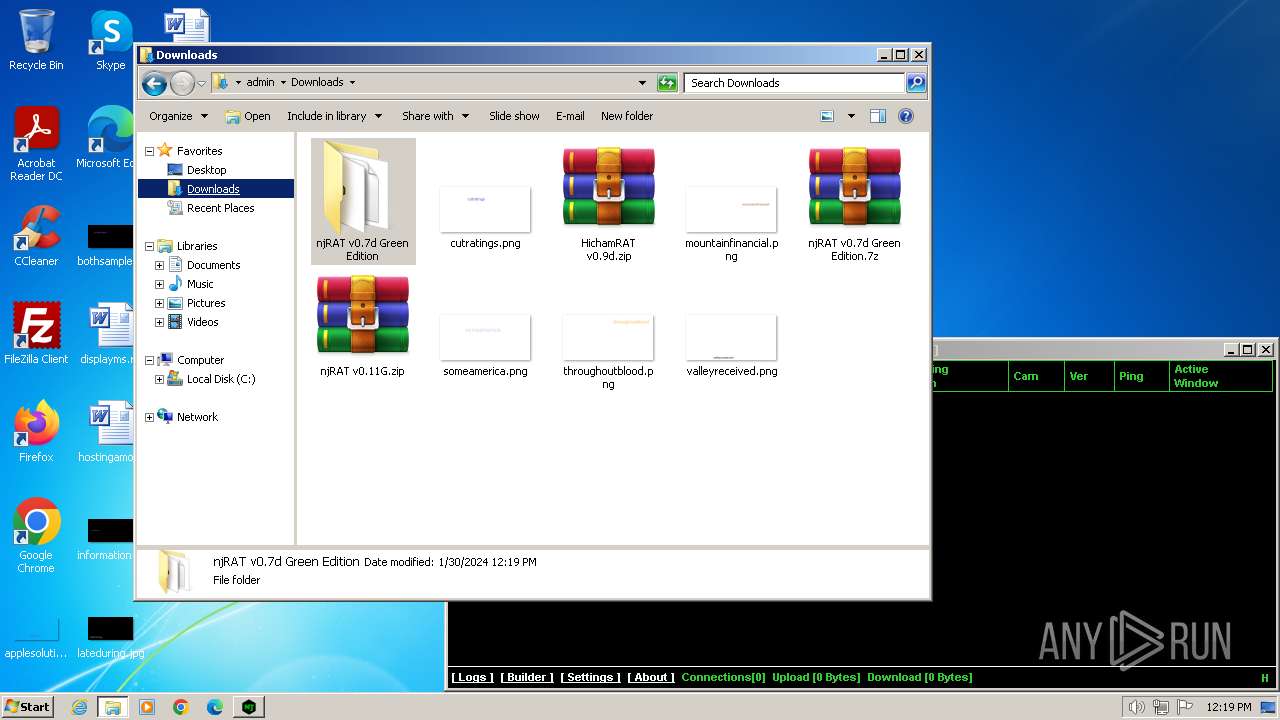Screen dimensions: 1280x720
Task: Open CCleaner desktop shortcut
Action: 36,237
